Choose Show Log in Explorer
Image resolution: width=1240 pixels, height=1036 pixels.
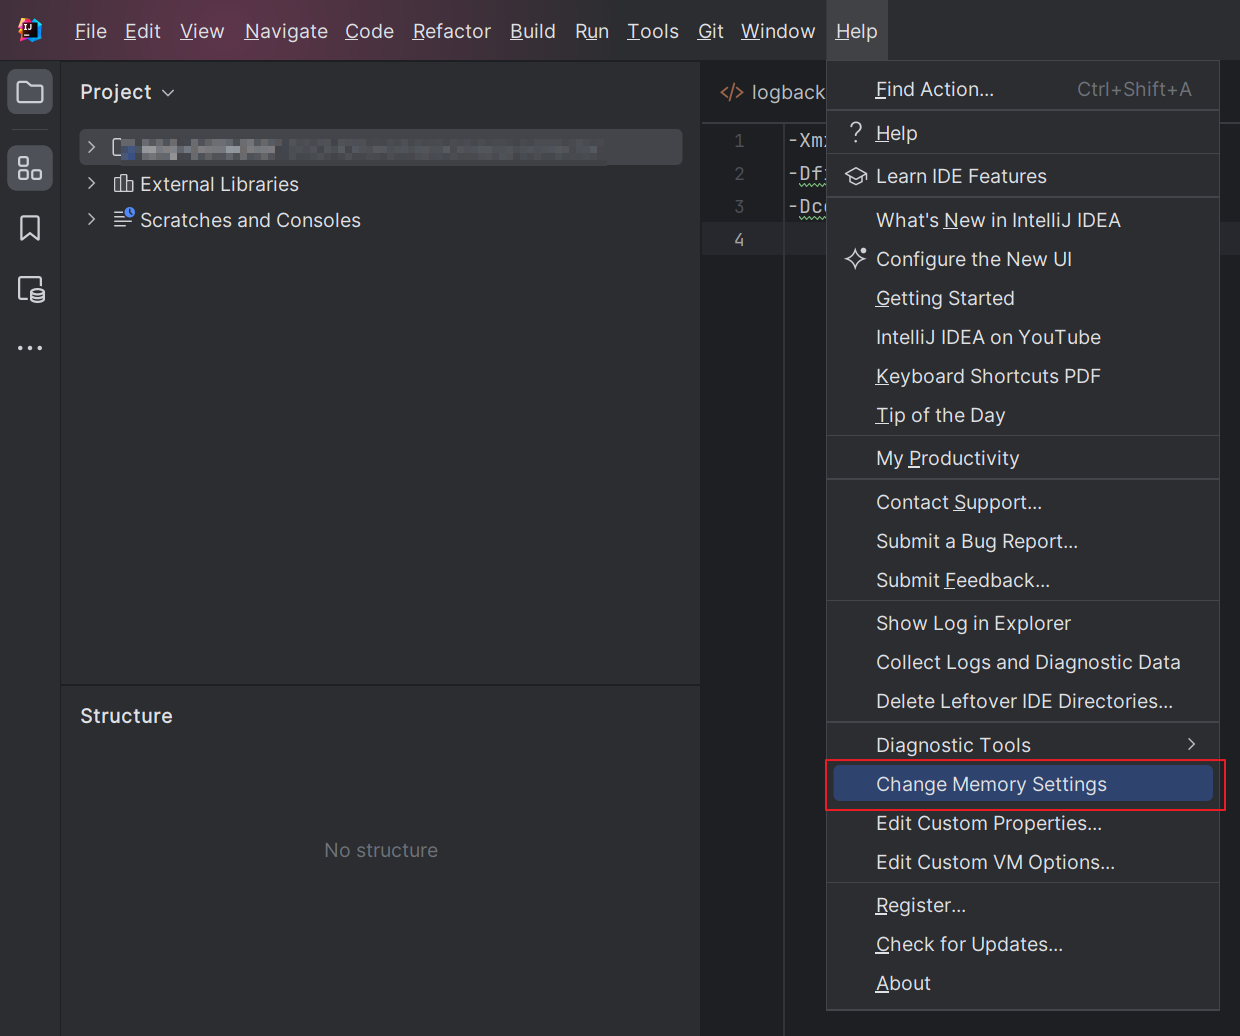(x=1023, y=623)
